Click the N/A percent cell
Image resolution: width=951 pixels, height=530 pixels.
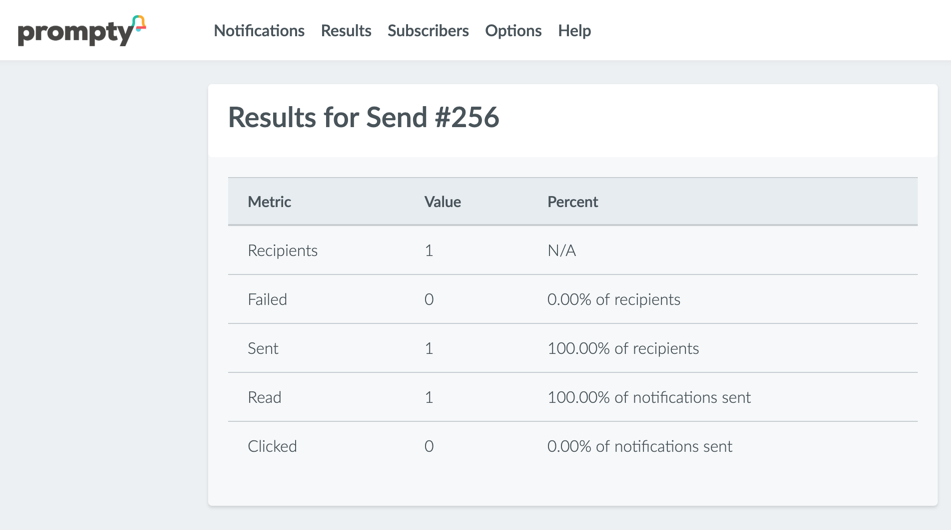(561, 251)
